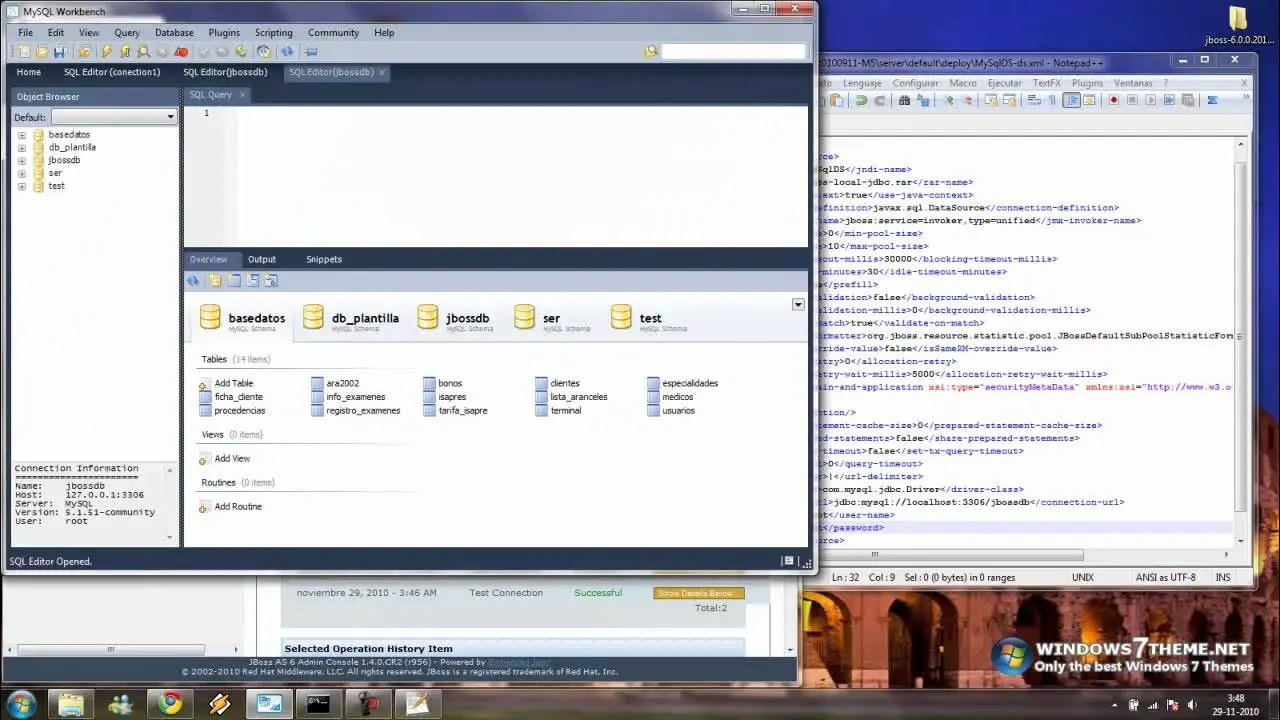The width and height of the screenshot is (1280, 720).
Task: Open Windows Explorer taskbar icon
Action: click(71, 704)
